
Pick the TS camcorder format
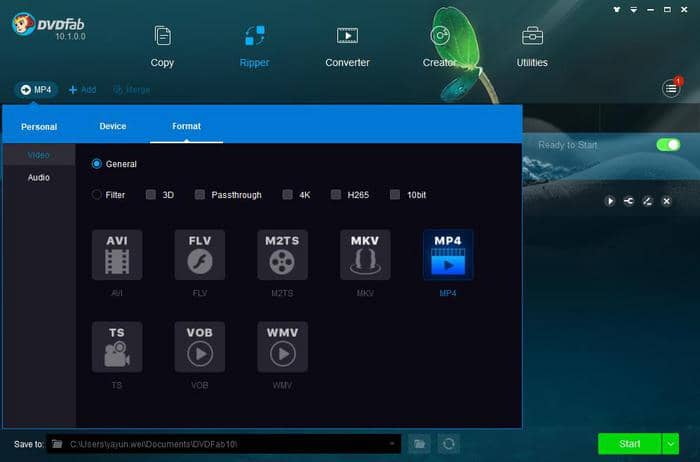[x=117, y=347]
